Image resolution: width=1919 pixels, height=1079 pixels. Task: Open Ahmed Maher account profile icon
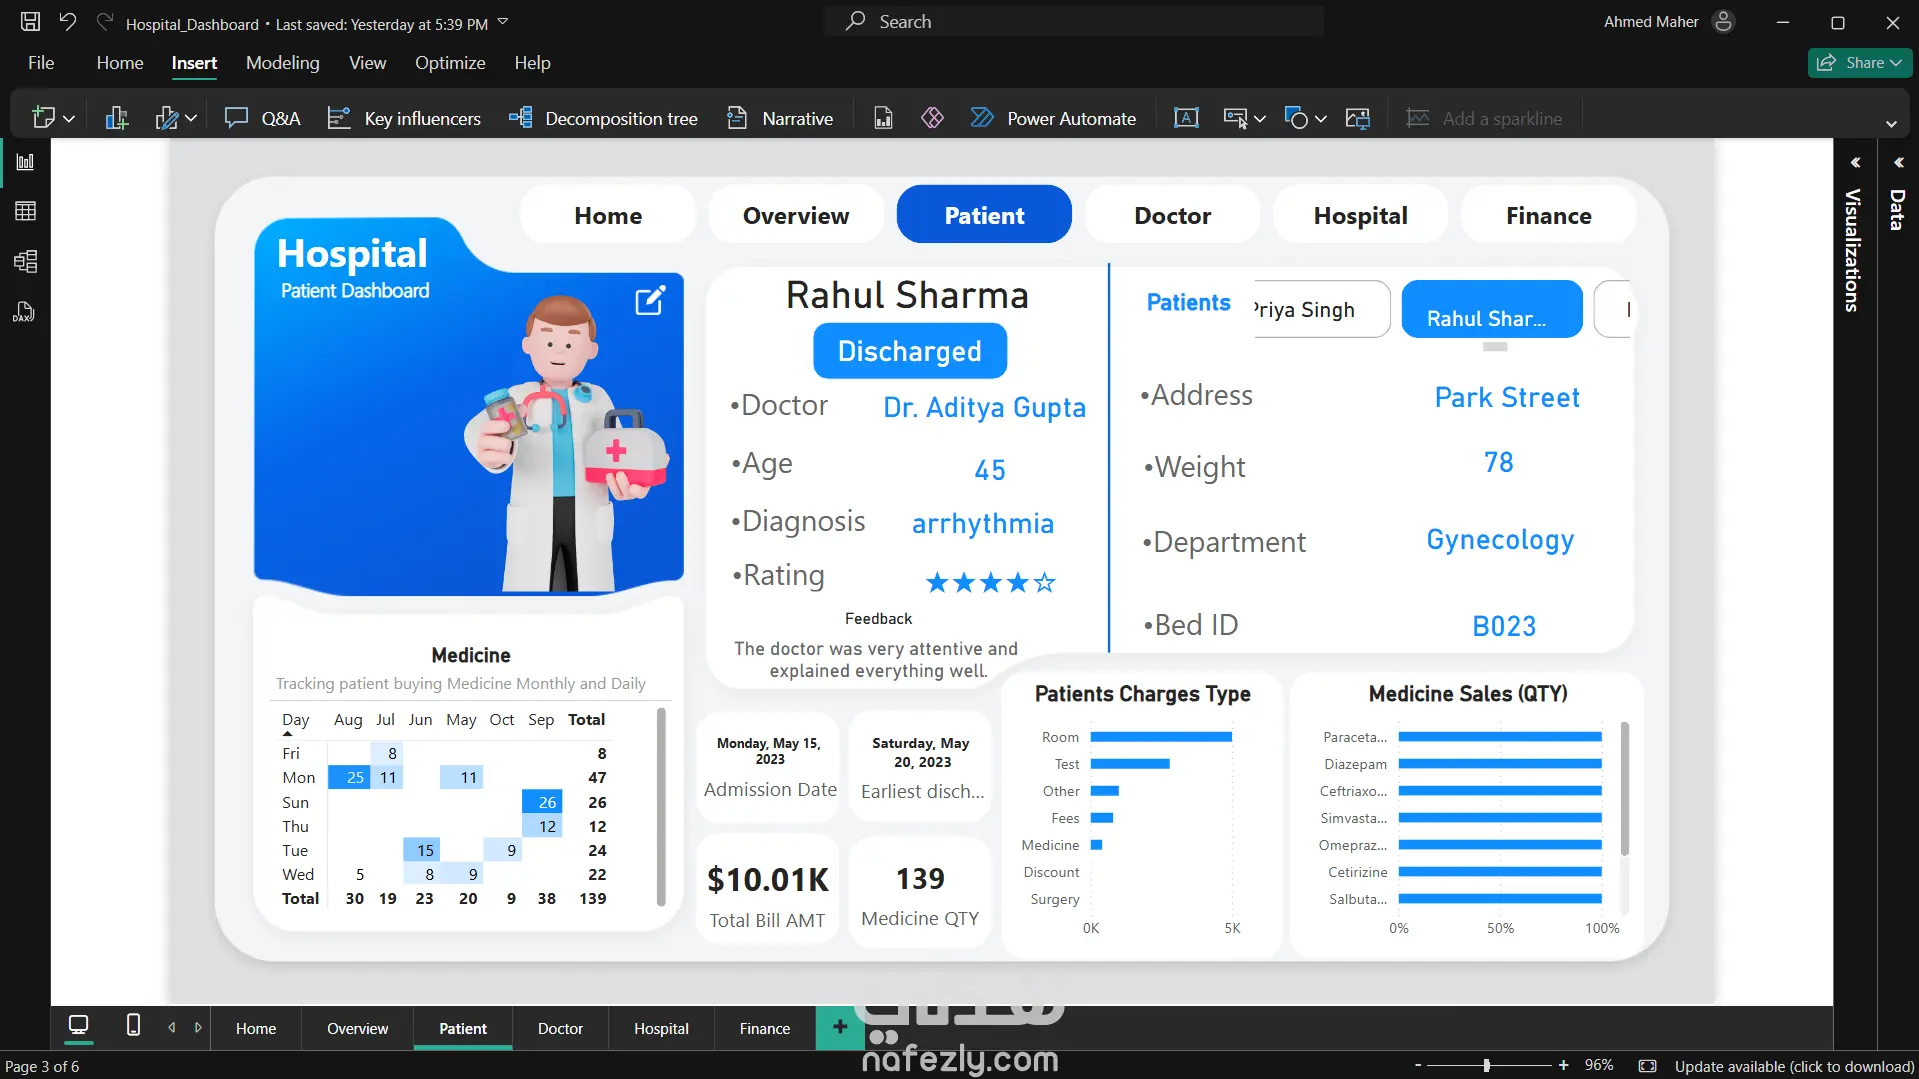[1722, 21]
